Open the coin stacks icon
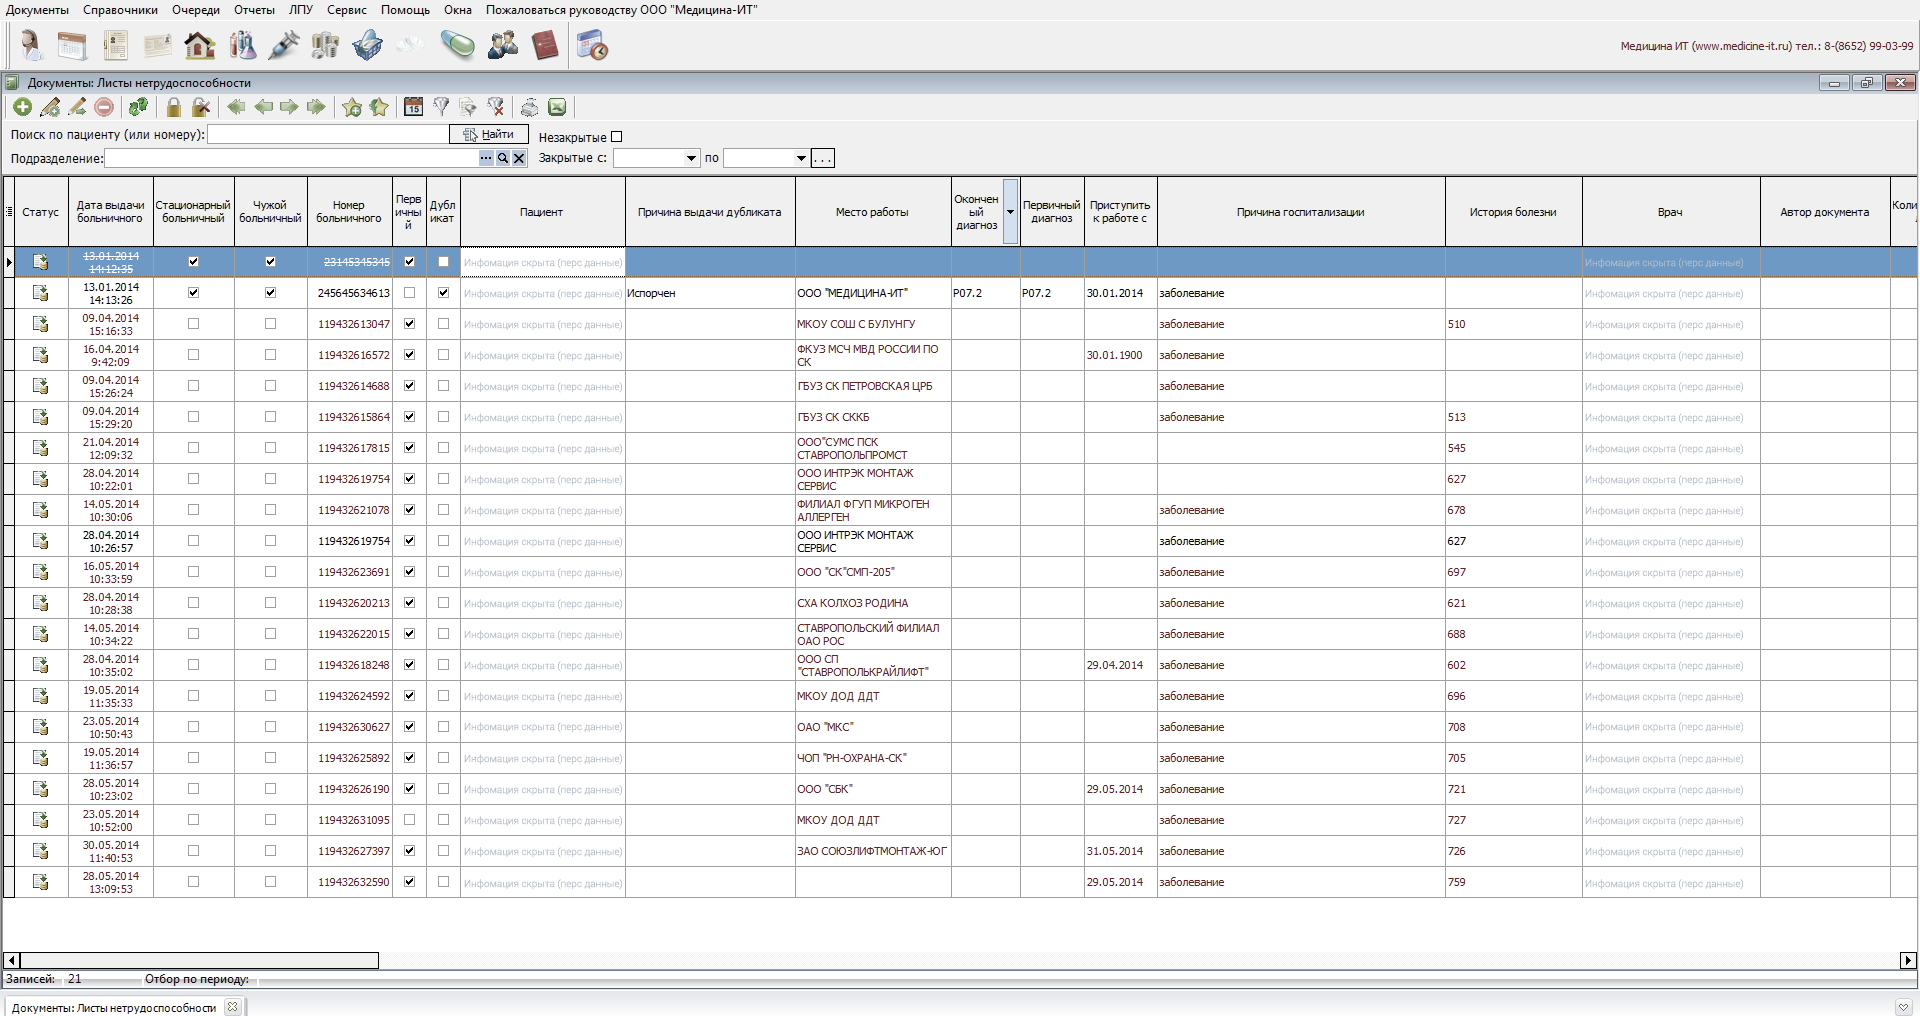The width and height of the screenshot is (1920, 1016). coord(325,45)
